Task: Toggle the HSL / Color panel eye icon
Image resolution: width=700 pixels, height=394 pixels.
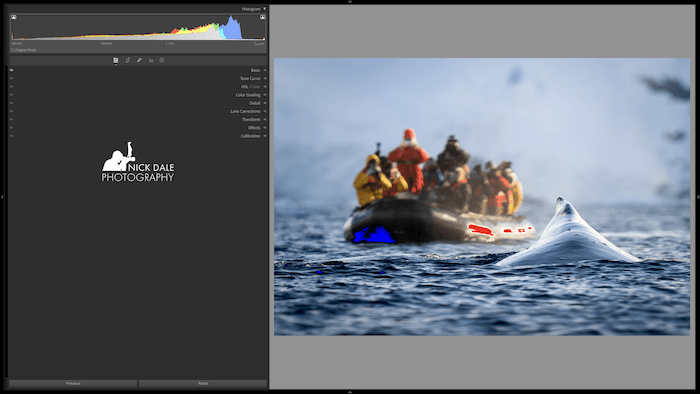Action: (12, 87)
